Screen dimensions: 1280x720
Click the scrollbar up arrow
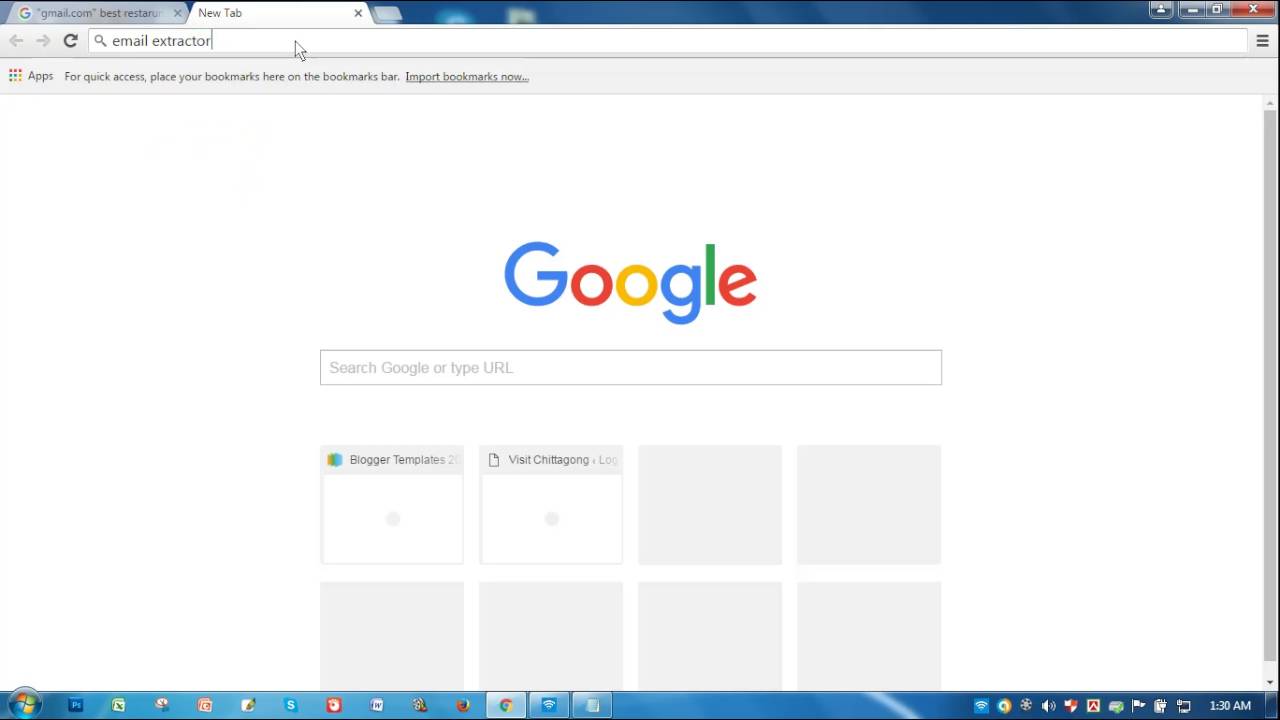pyautogui.click(x=1271, y=103)
